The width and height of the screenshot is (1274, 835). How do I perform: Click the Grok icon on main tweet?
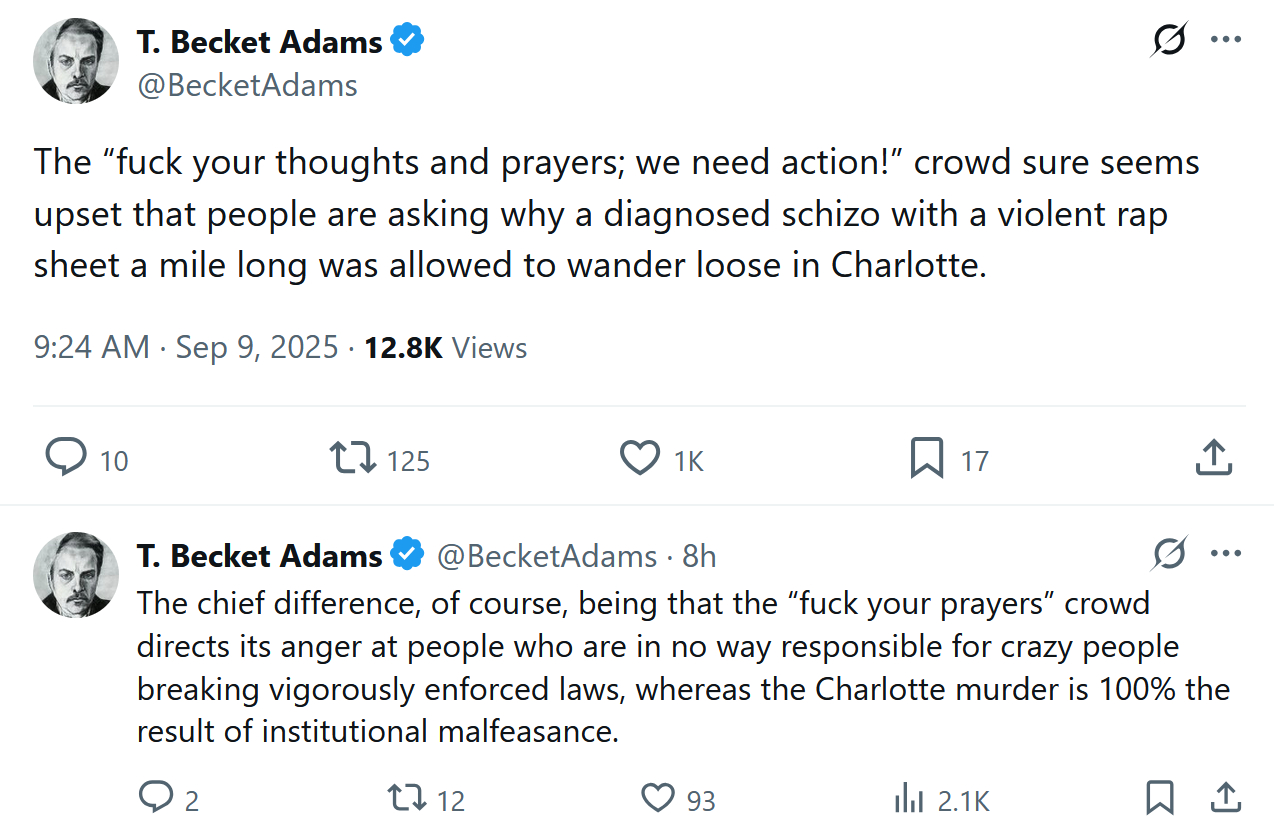click(x=1169, y=41)
